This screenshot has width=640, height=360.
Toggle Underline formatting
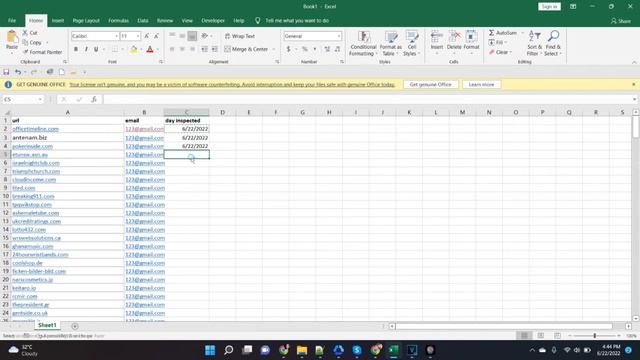[96, 49]
